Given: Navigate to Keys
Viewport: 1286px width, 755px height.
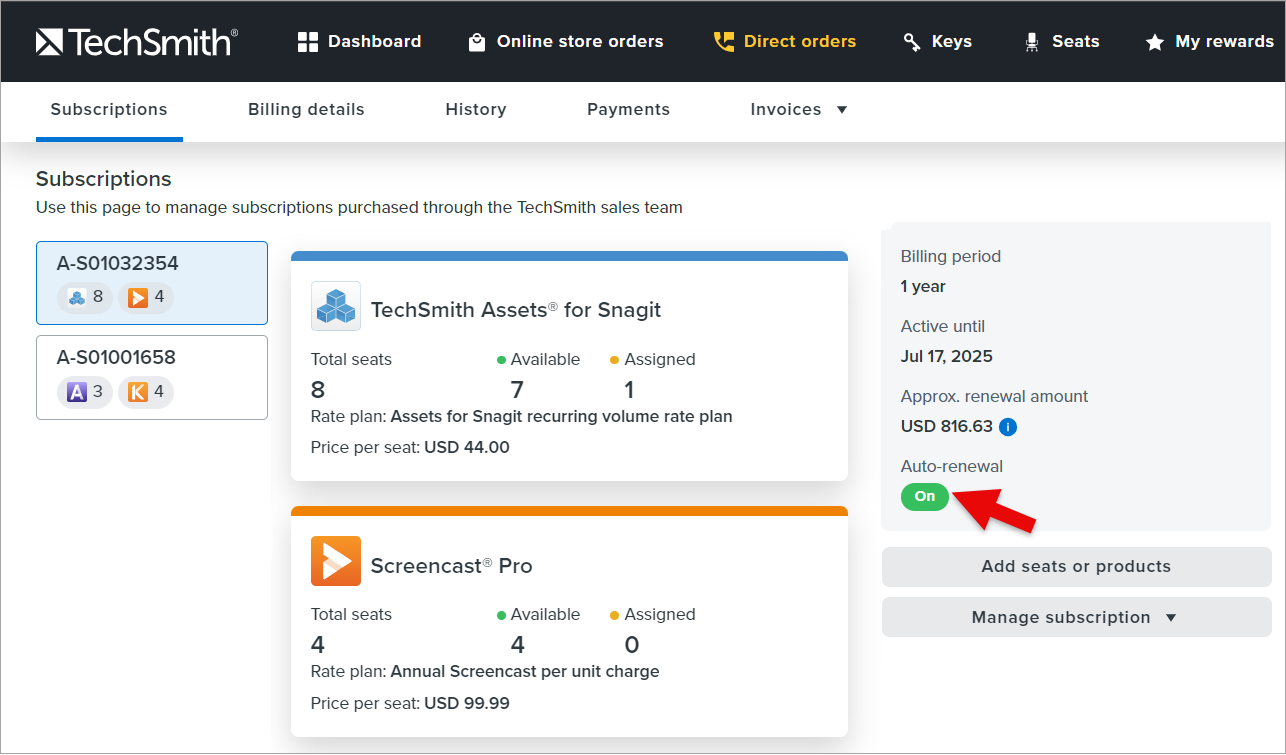Looking at the screenshot, I should coord(938,42).
